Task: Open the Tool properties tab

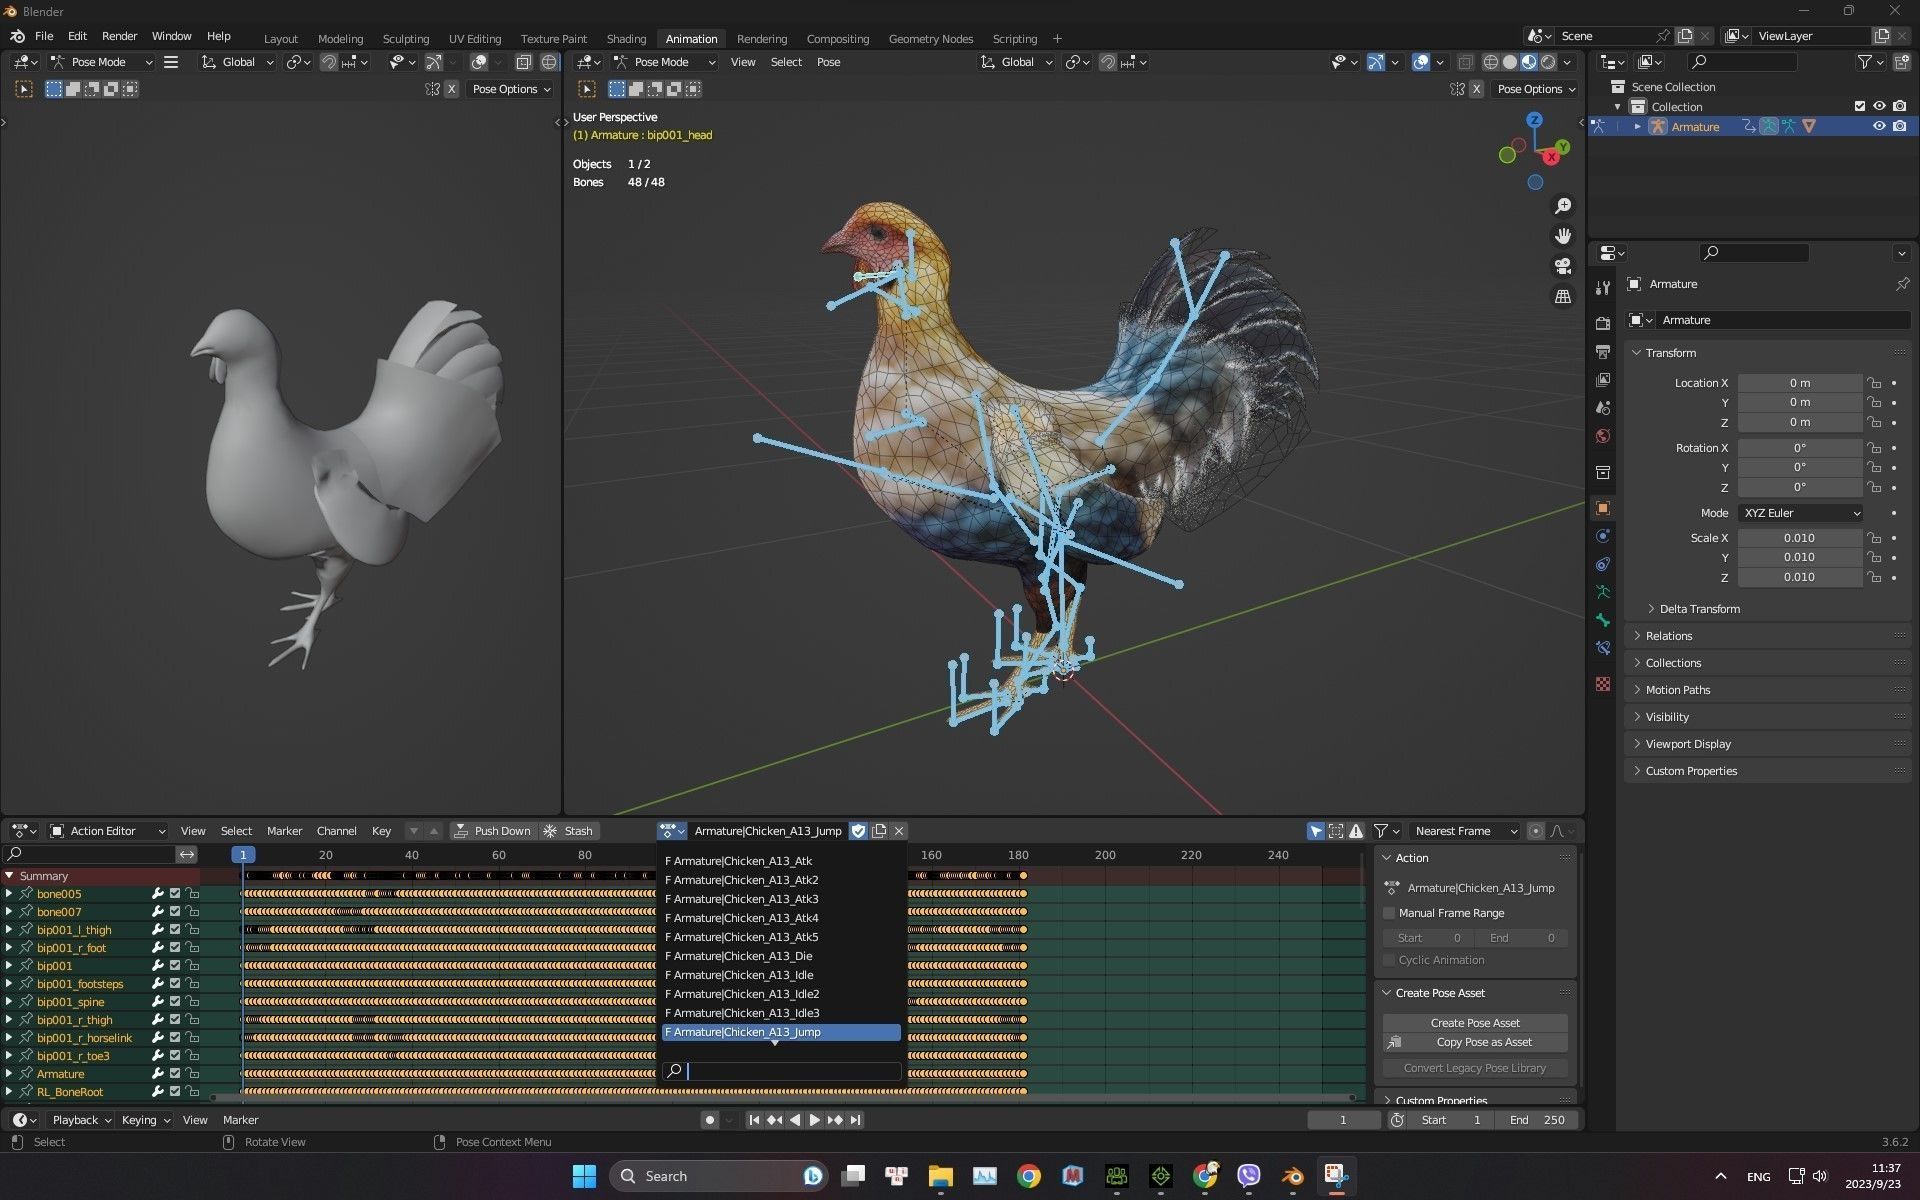Action: pos(1603,287)
